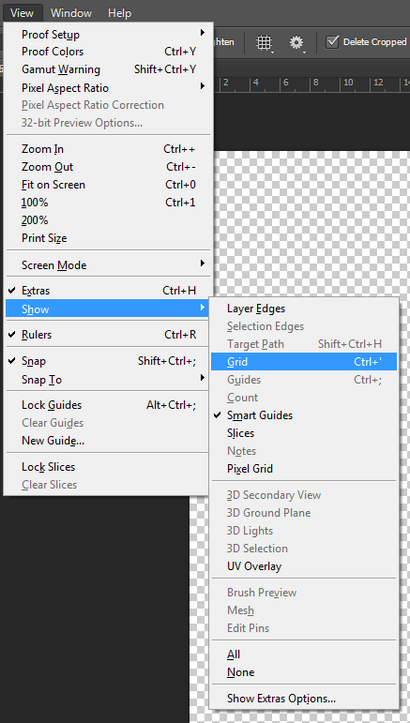Open the crop settings gear icon
This screenshot has height=723, width=410.
297,43
